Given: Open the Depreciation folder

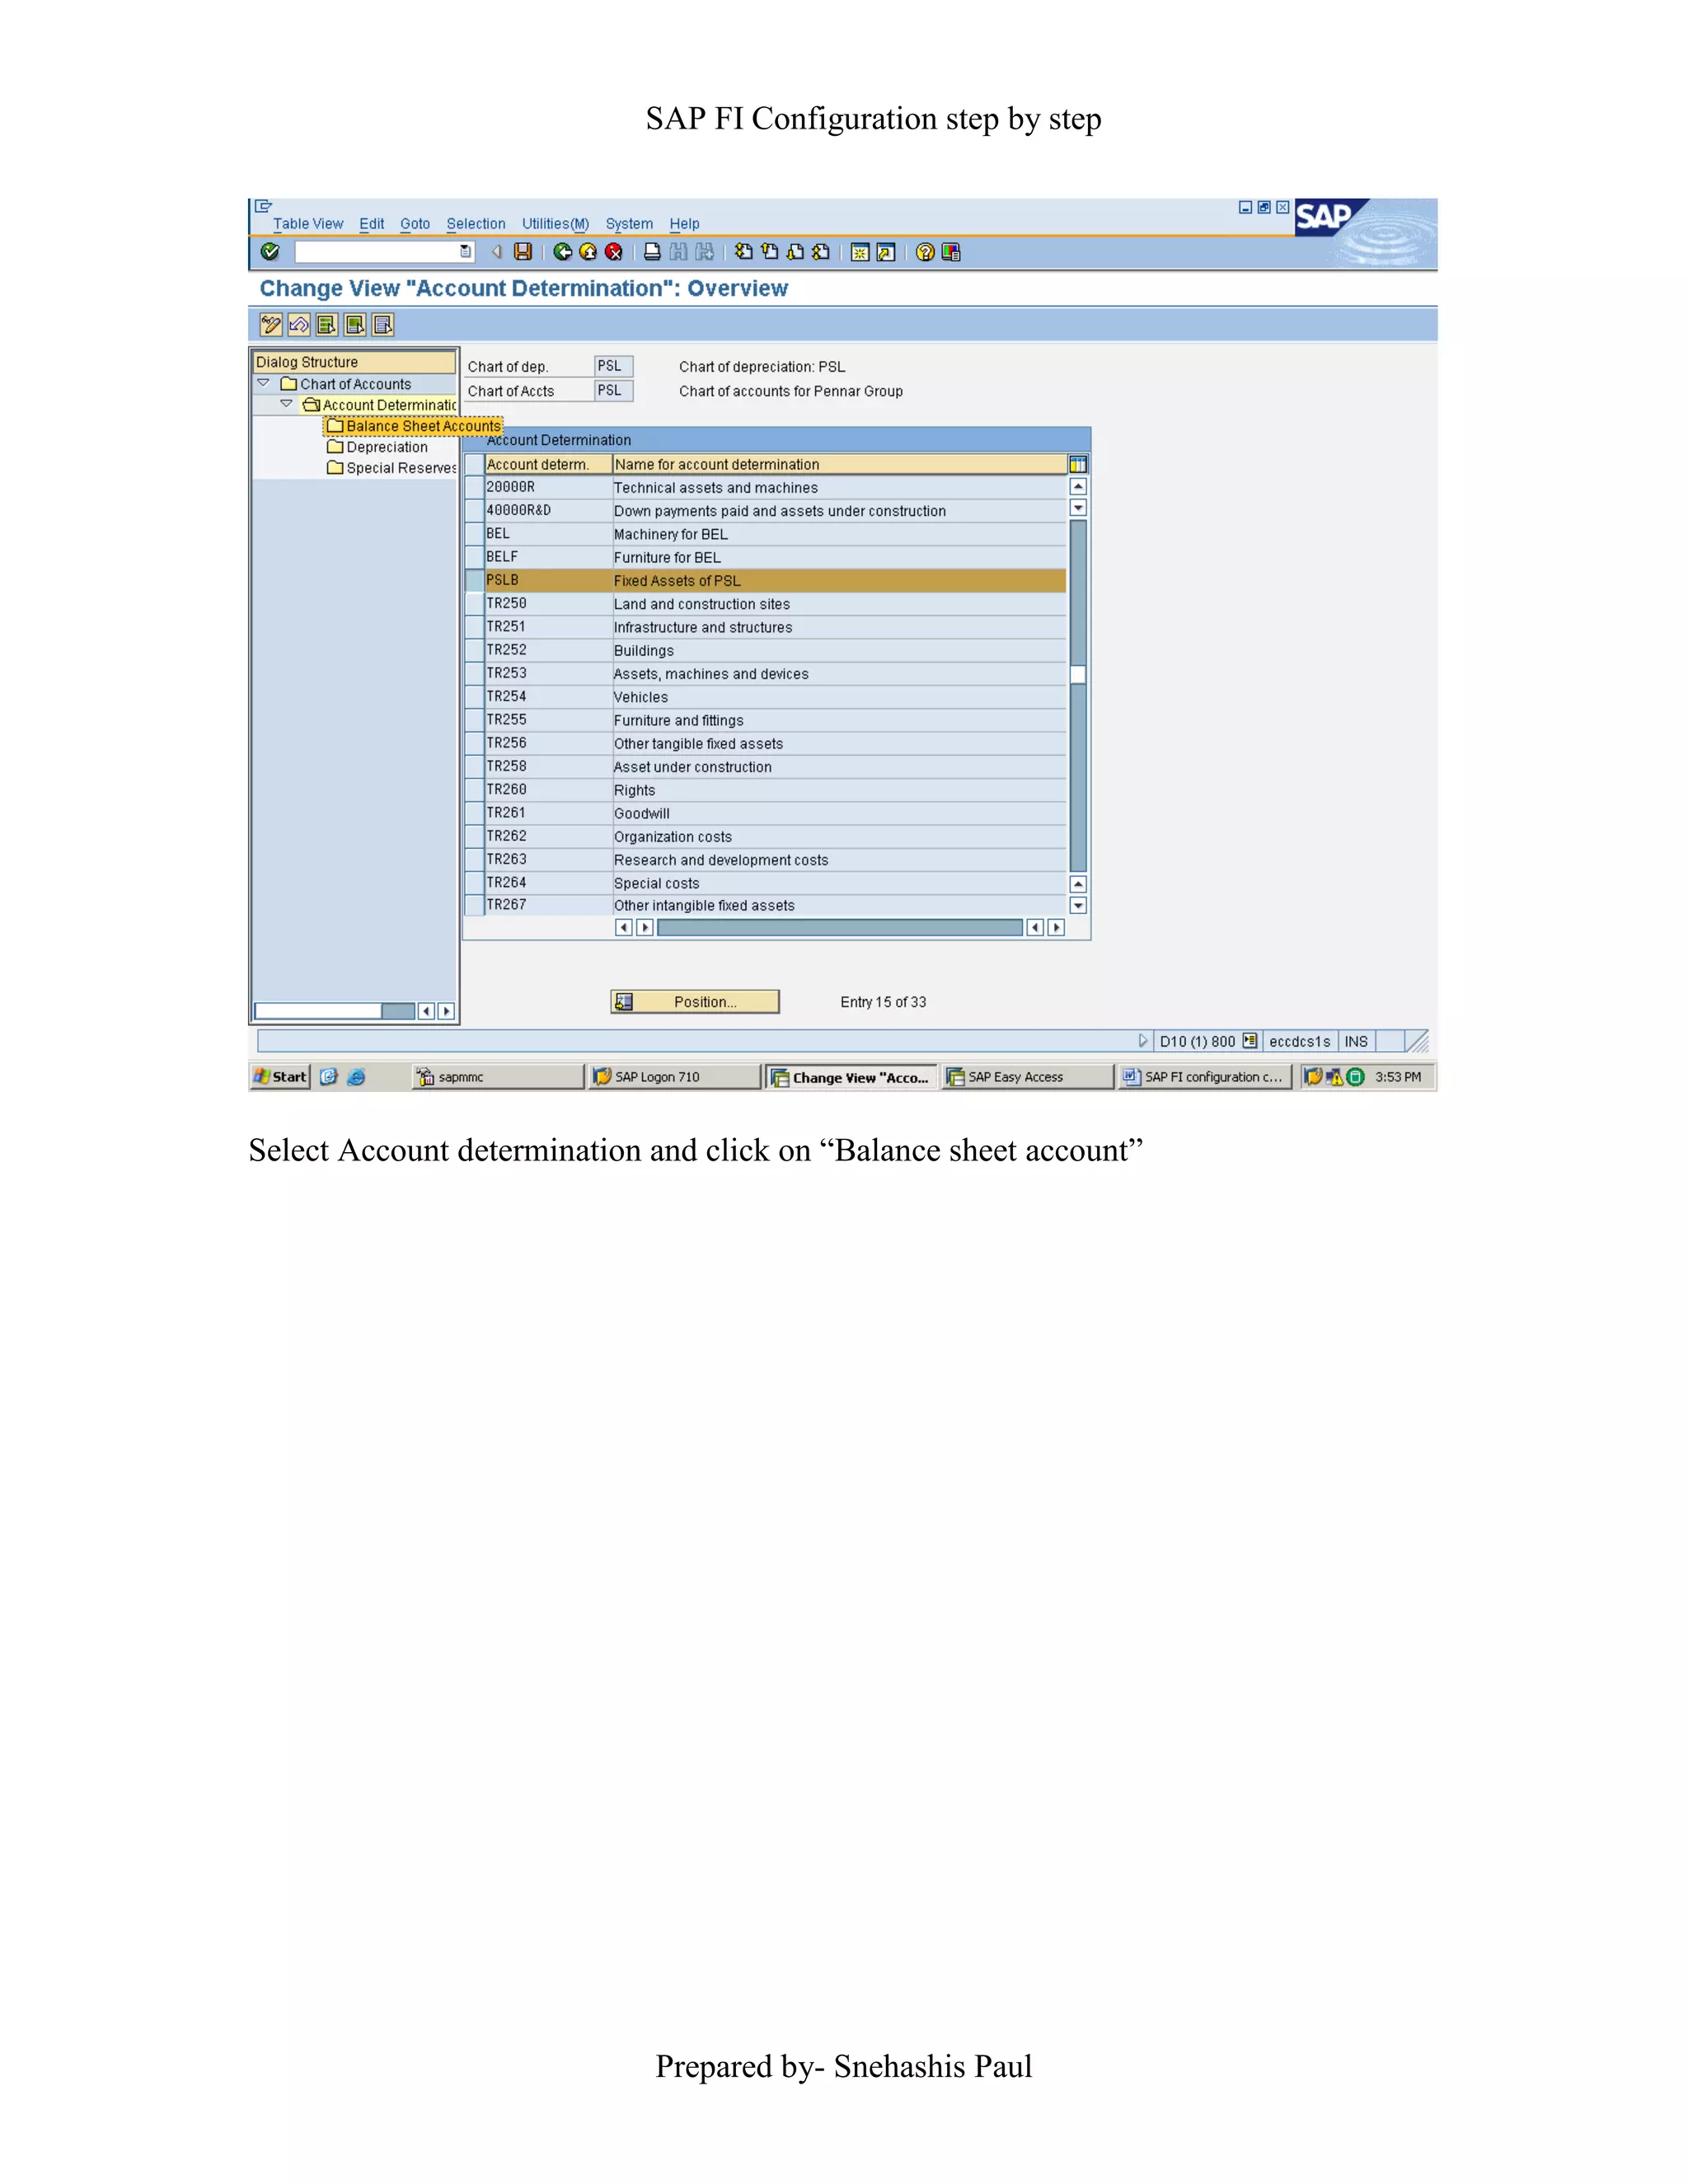Looking at the screenshot, I should coord(377,447).
